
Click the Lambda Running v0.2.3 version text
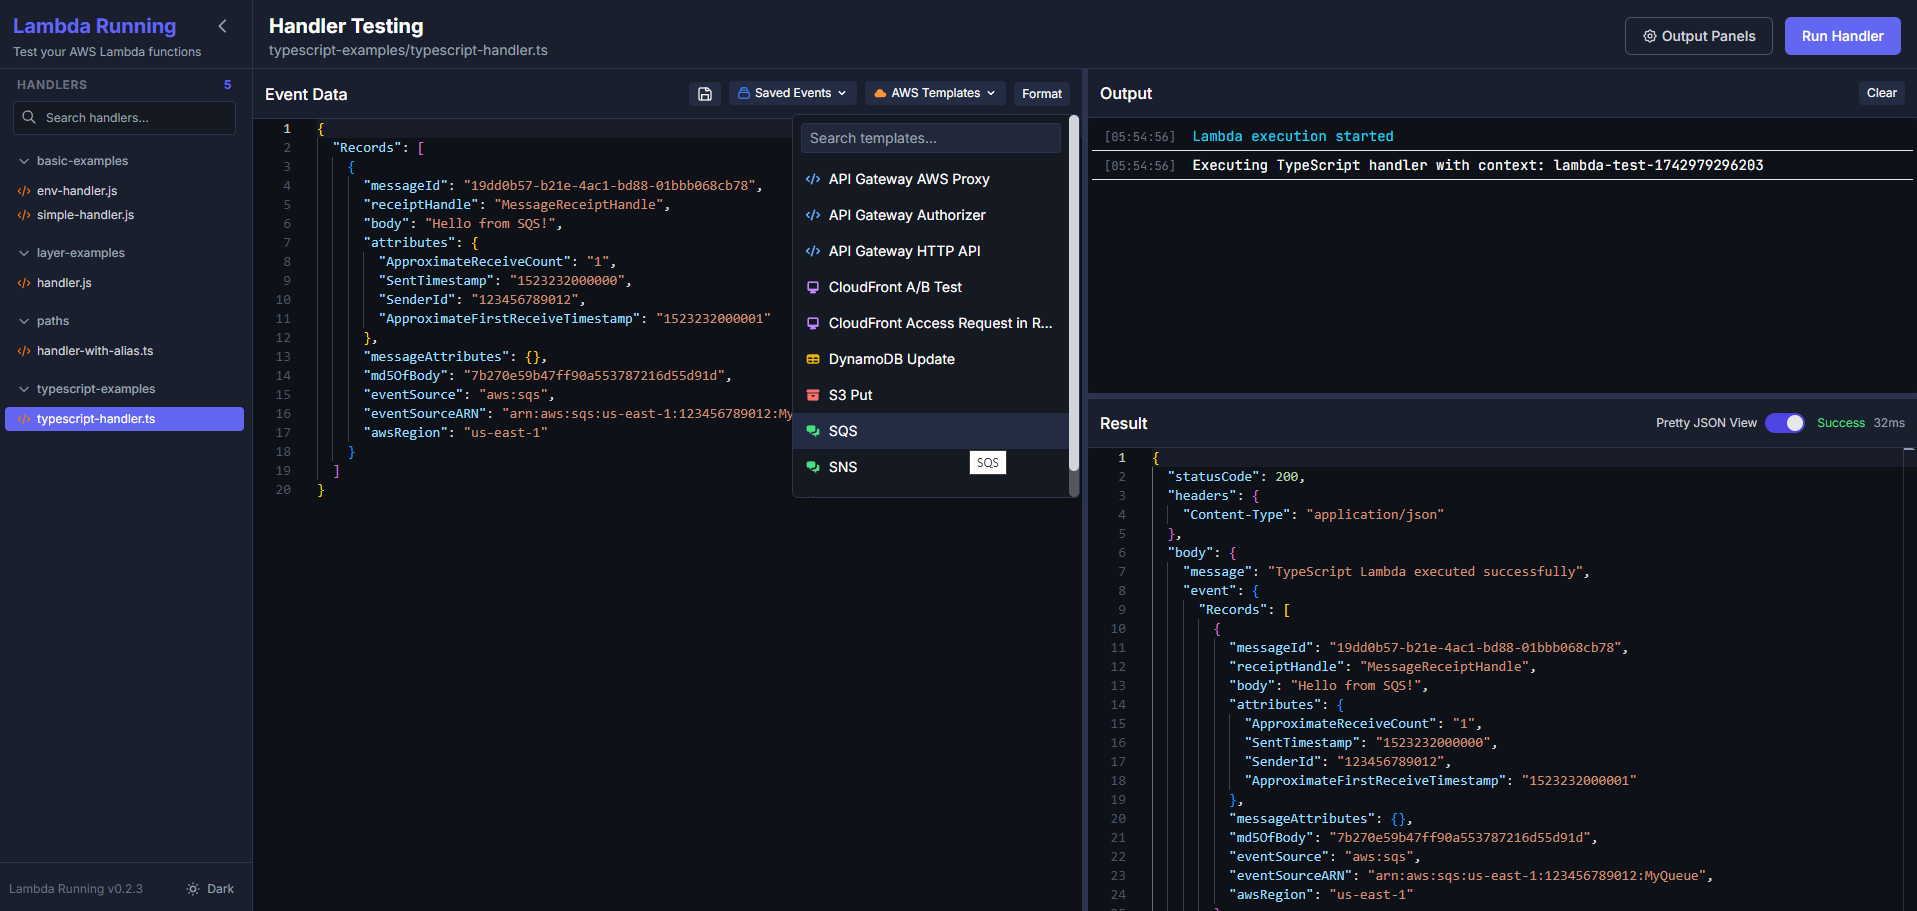(x=76, y=889)
